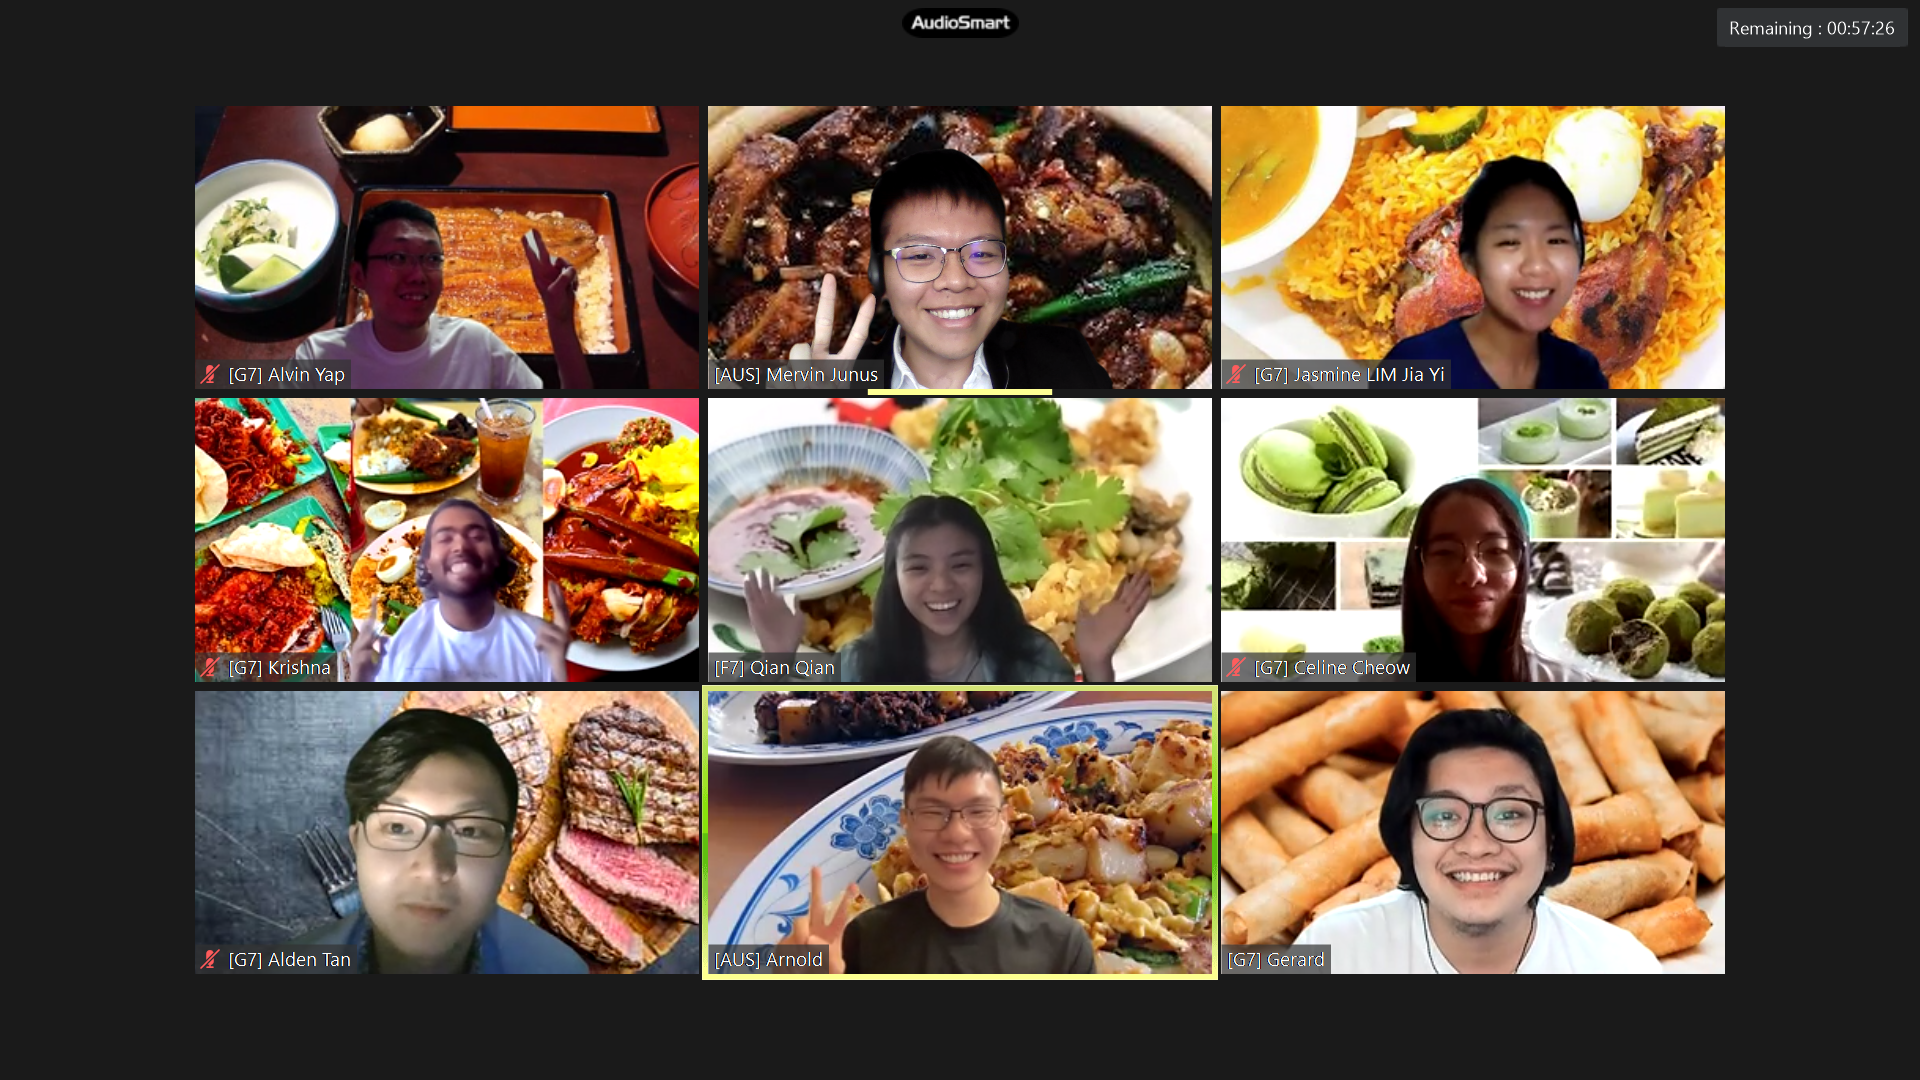
Task: Select Arnold's highlighted video tile
Action: 960,832
